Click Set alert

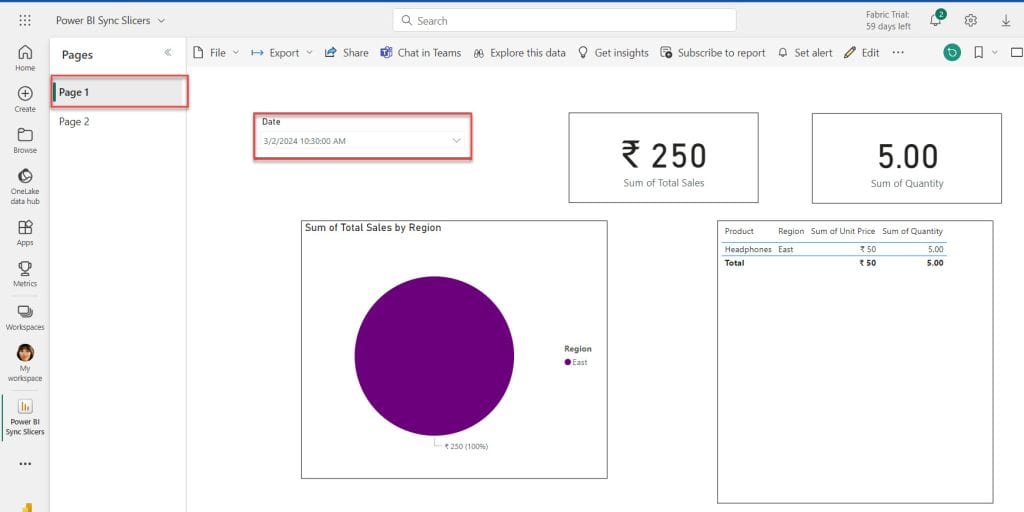805,53
